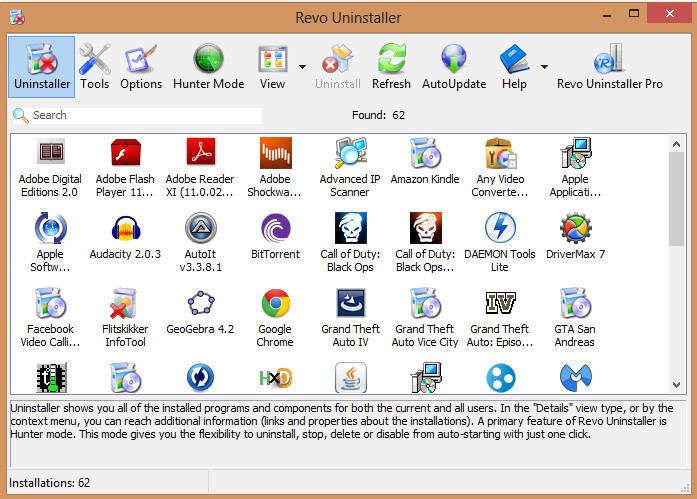The image size is (697, 499).
Task: Launch AutoUpdate from the toolbar
Action: [x=453, y=66]
